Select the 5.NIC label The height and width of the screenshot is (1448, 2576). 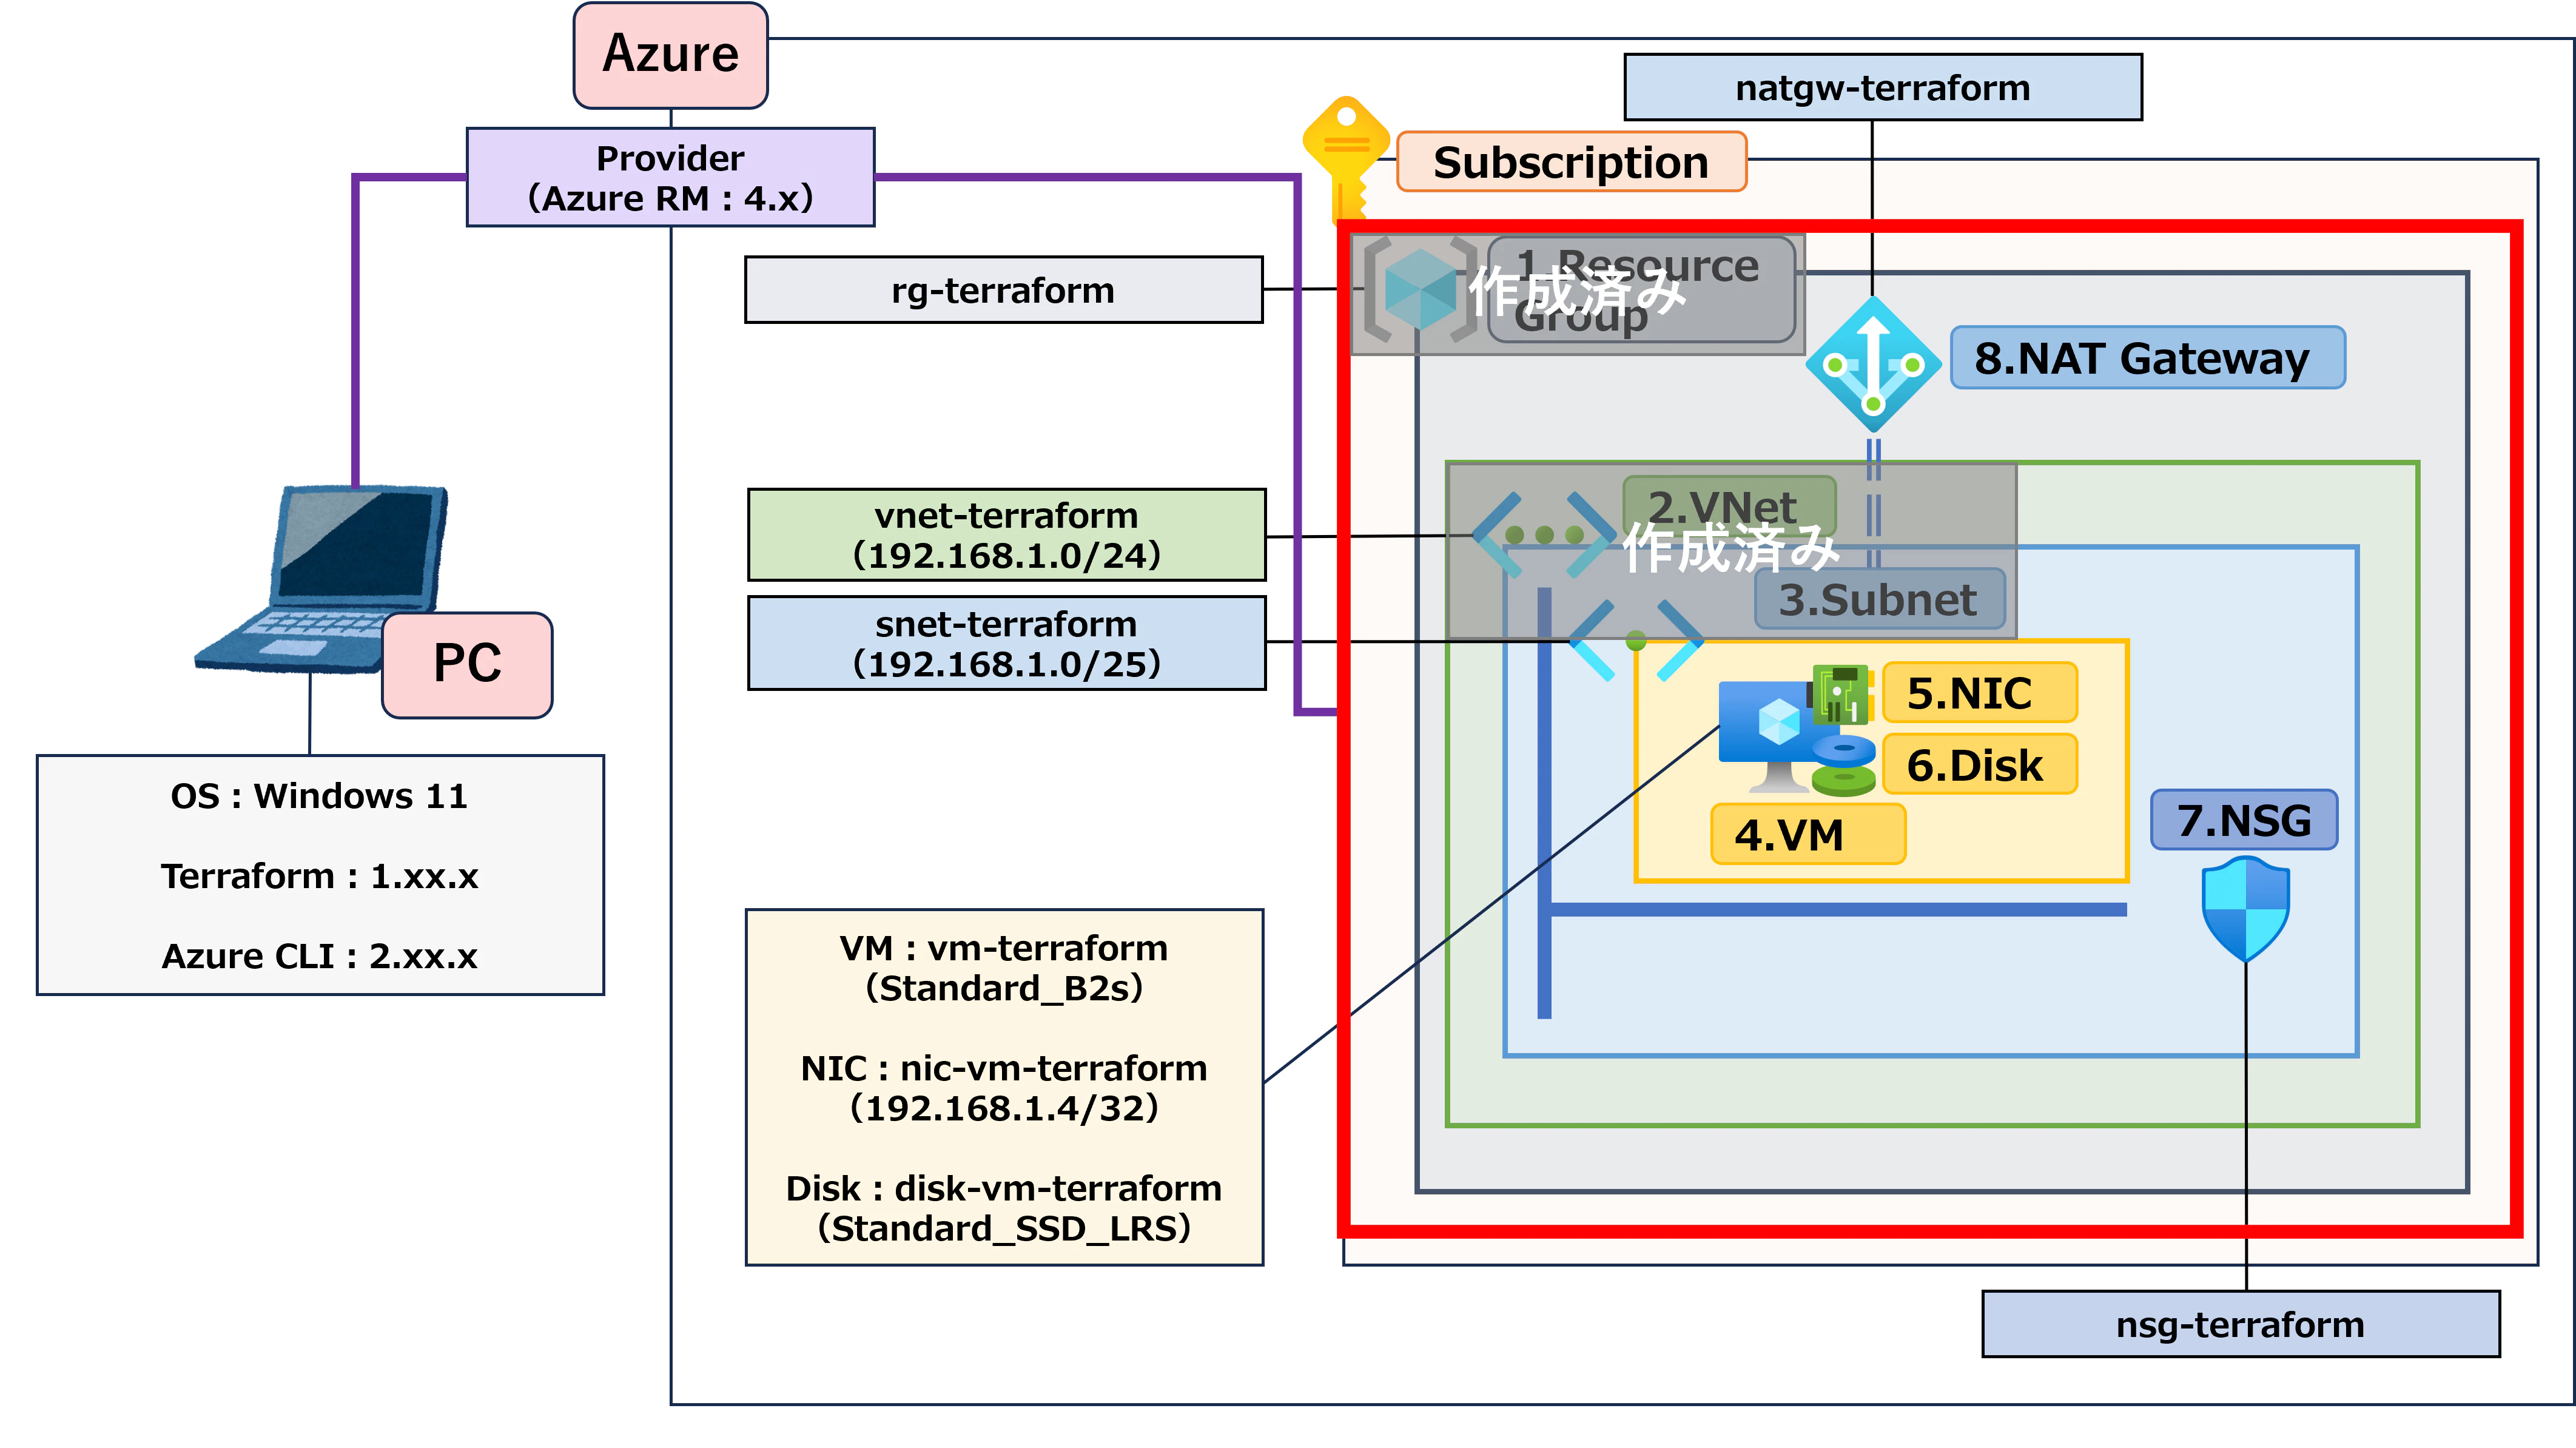(1979, 693)
